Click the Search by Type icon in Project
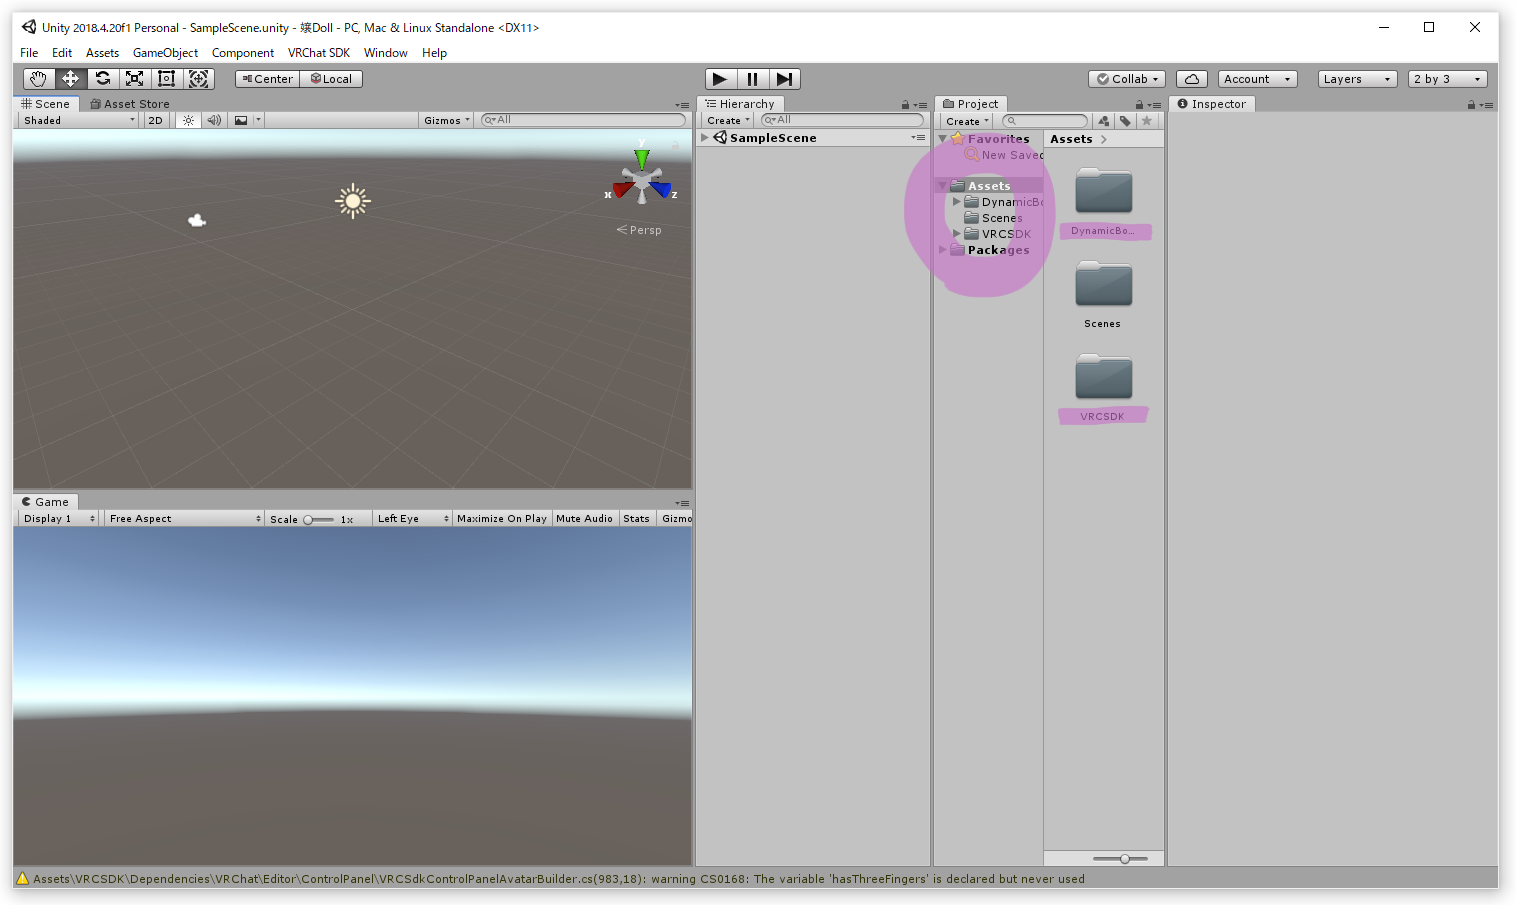 (x=1104, y=121)
